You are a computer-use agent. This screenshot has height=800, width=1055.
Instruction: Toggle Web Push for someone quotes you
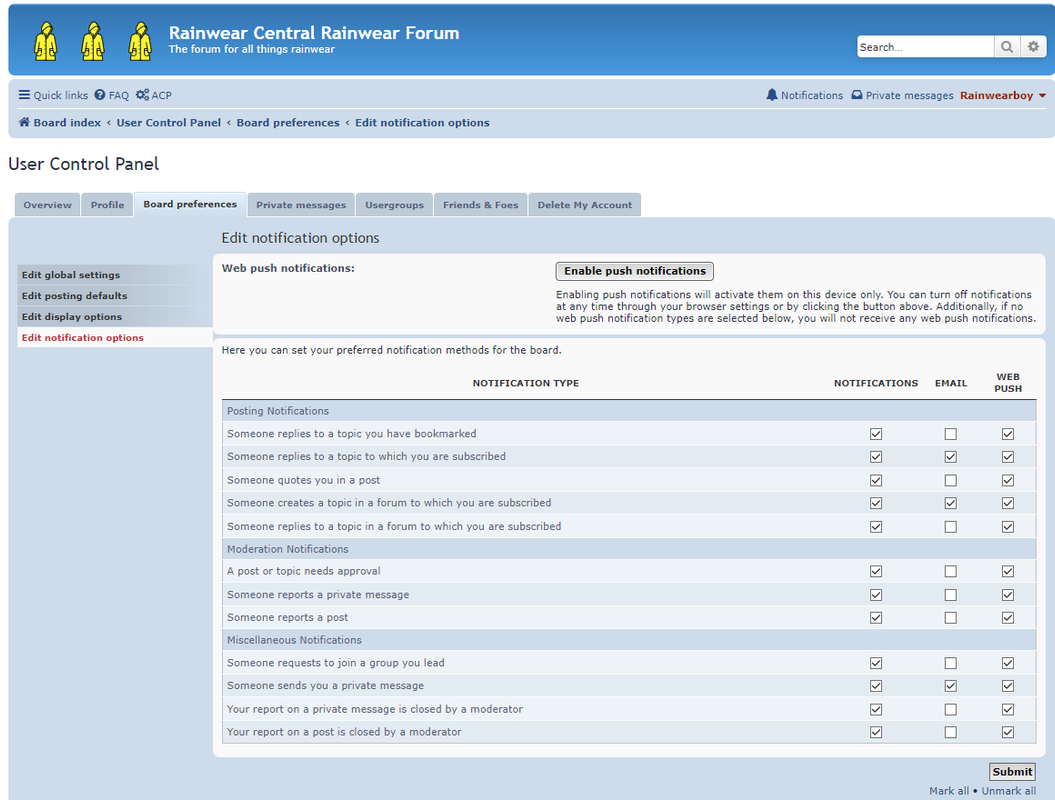(x=1007, y=480)
